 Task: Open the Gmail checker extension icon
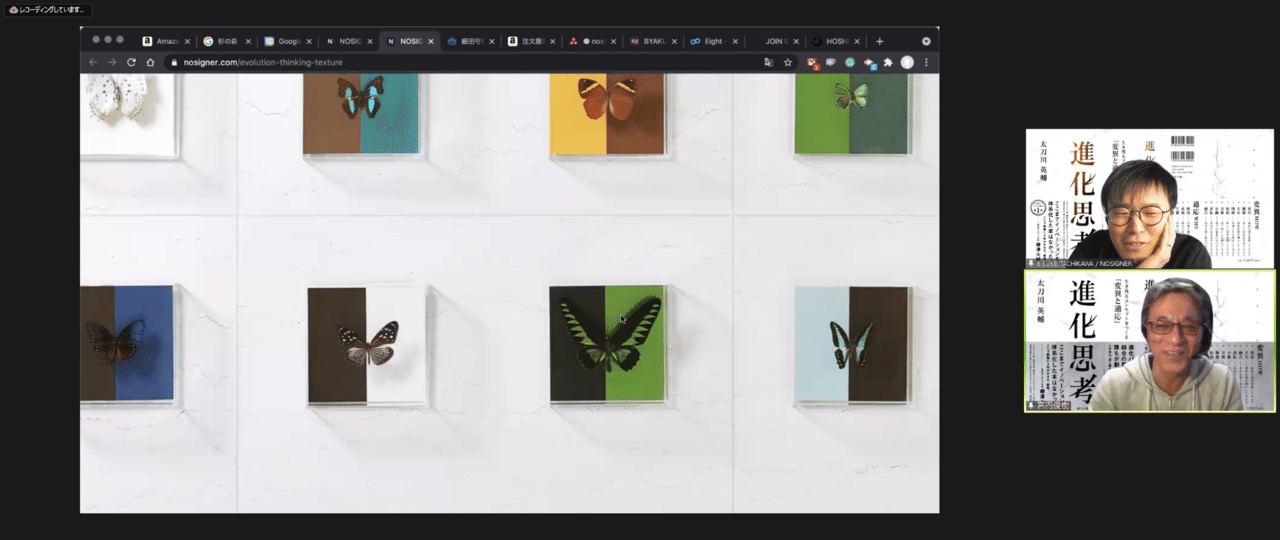(812, 62)
